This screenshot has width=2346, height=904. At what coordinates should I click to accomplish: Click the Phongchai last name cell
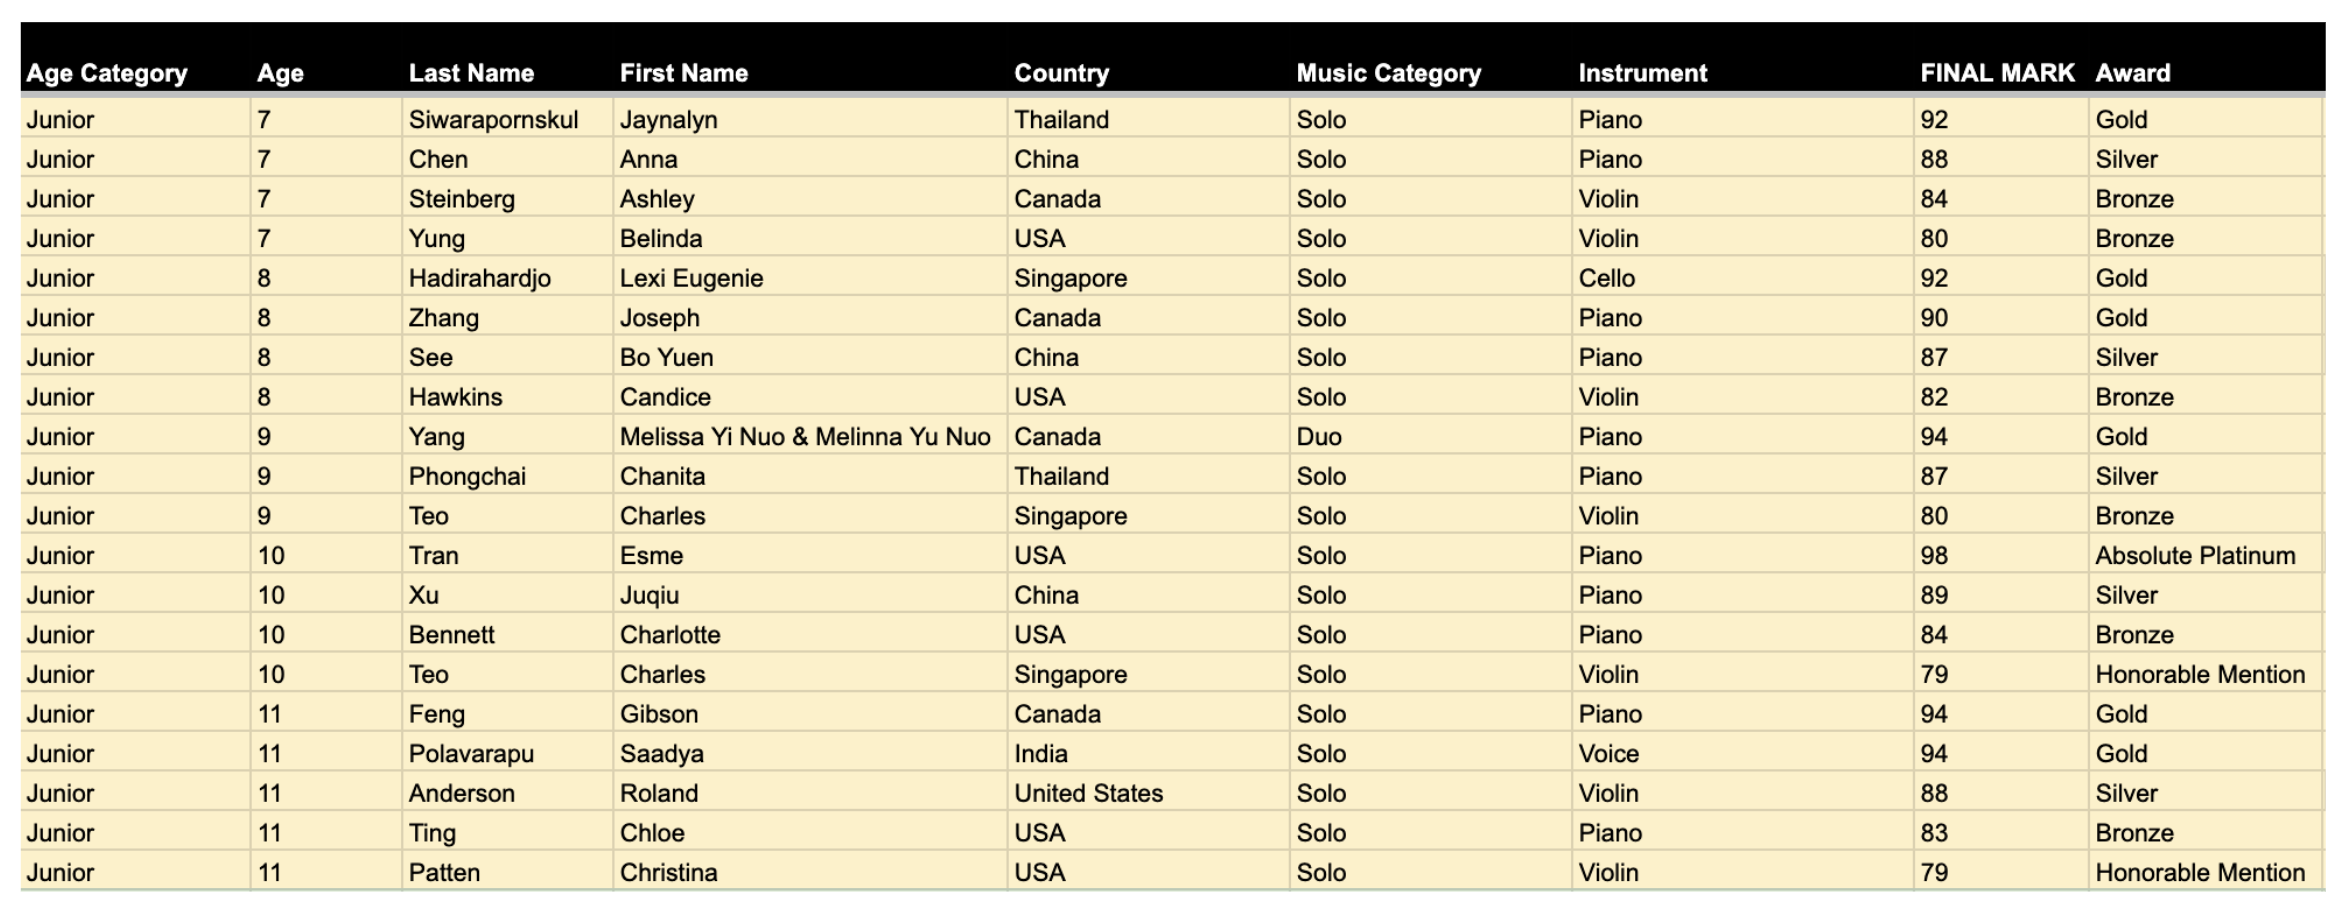click(x=507, y=476)
